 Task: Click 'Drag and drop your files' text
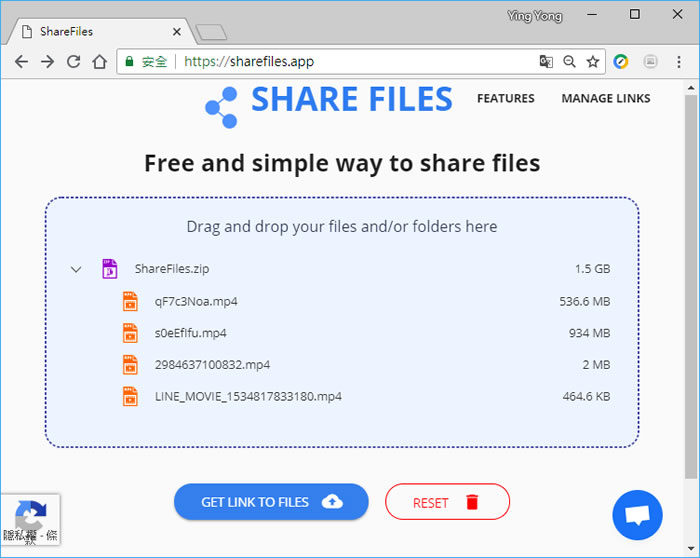click(x=342, y=227)
